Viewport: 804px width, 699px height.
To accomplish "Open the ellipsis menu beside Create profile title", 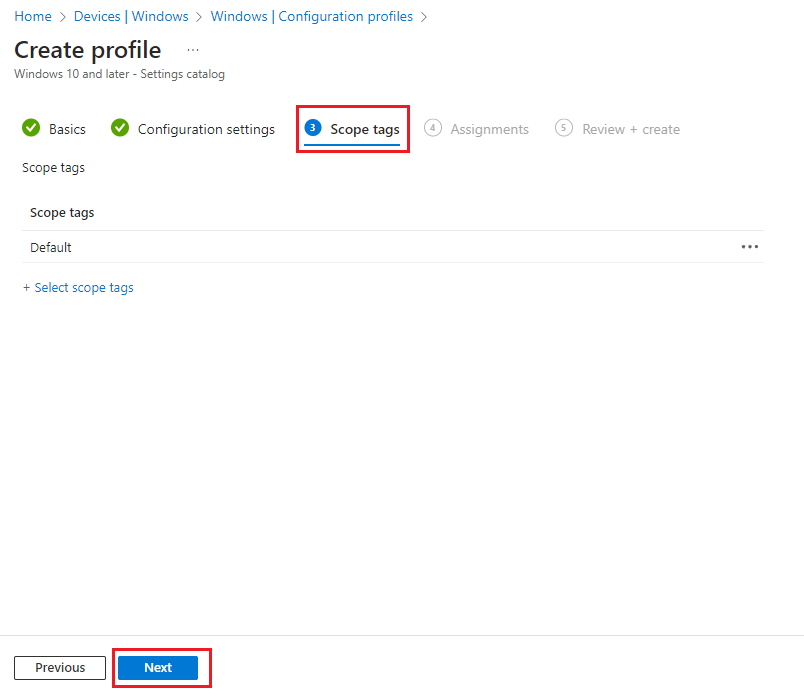I will (x=192, y=49).
